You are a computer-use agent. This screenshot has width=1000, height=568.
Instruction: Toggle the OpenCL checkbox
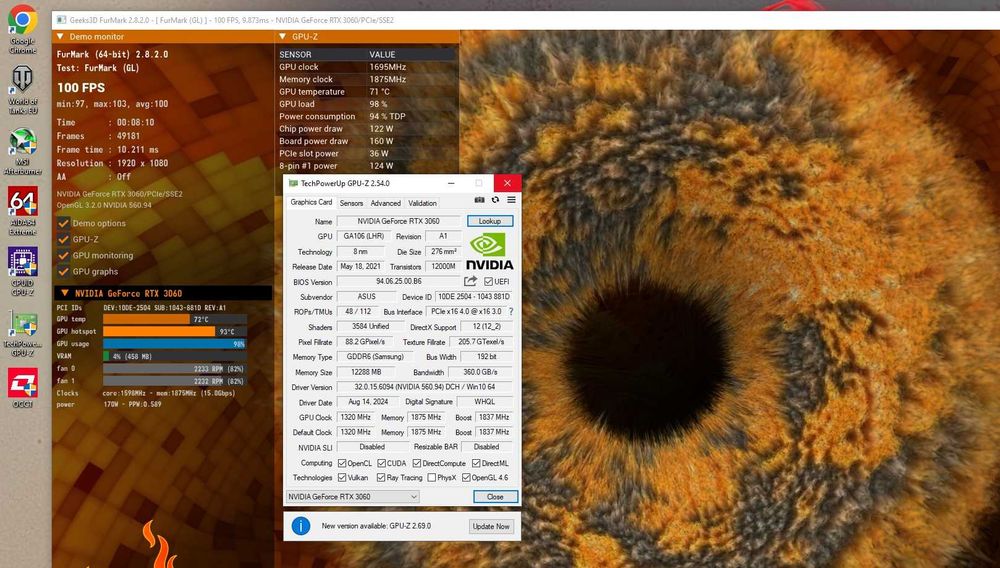(x=342, y=463)
